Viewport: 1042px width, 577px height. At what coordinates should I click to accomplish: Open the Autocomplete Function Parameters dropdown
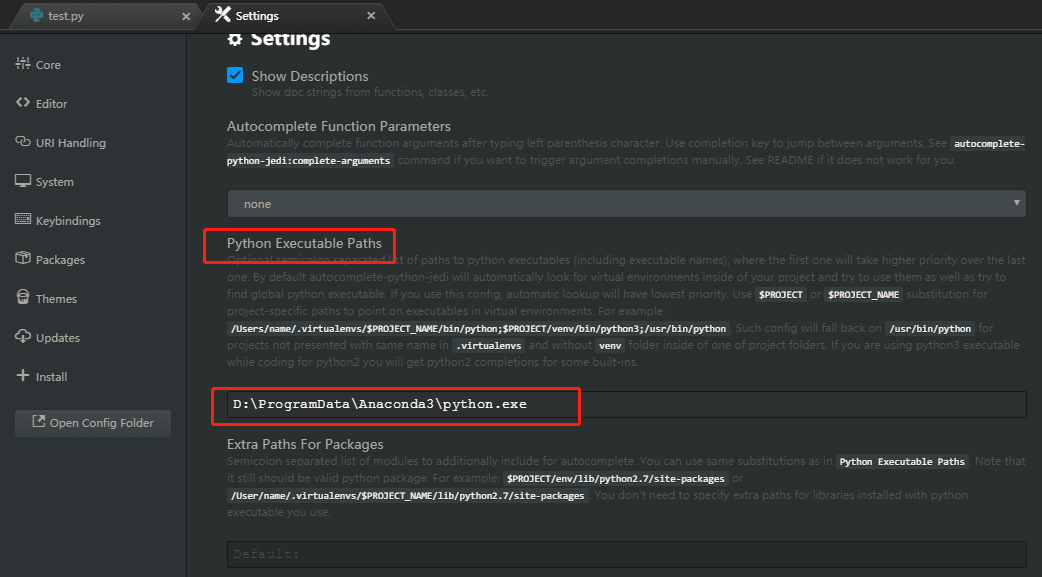[x=626, y=203]
